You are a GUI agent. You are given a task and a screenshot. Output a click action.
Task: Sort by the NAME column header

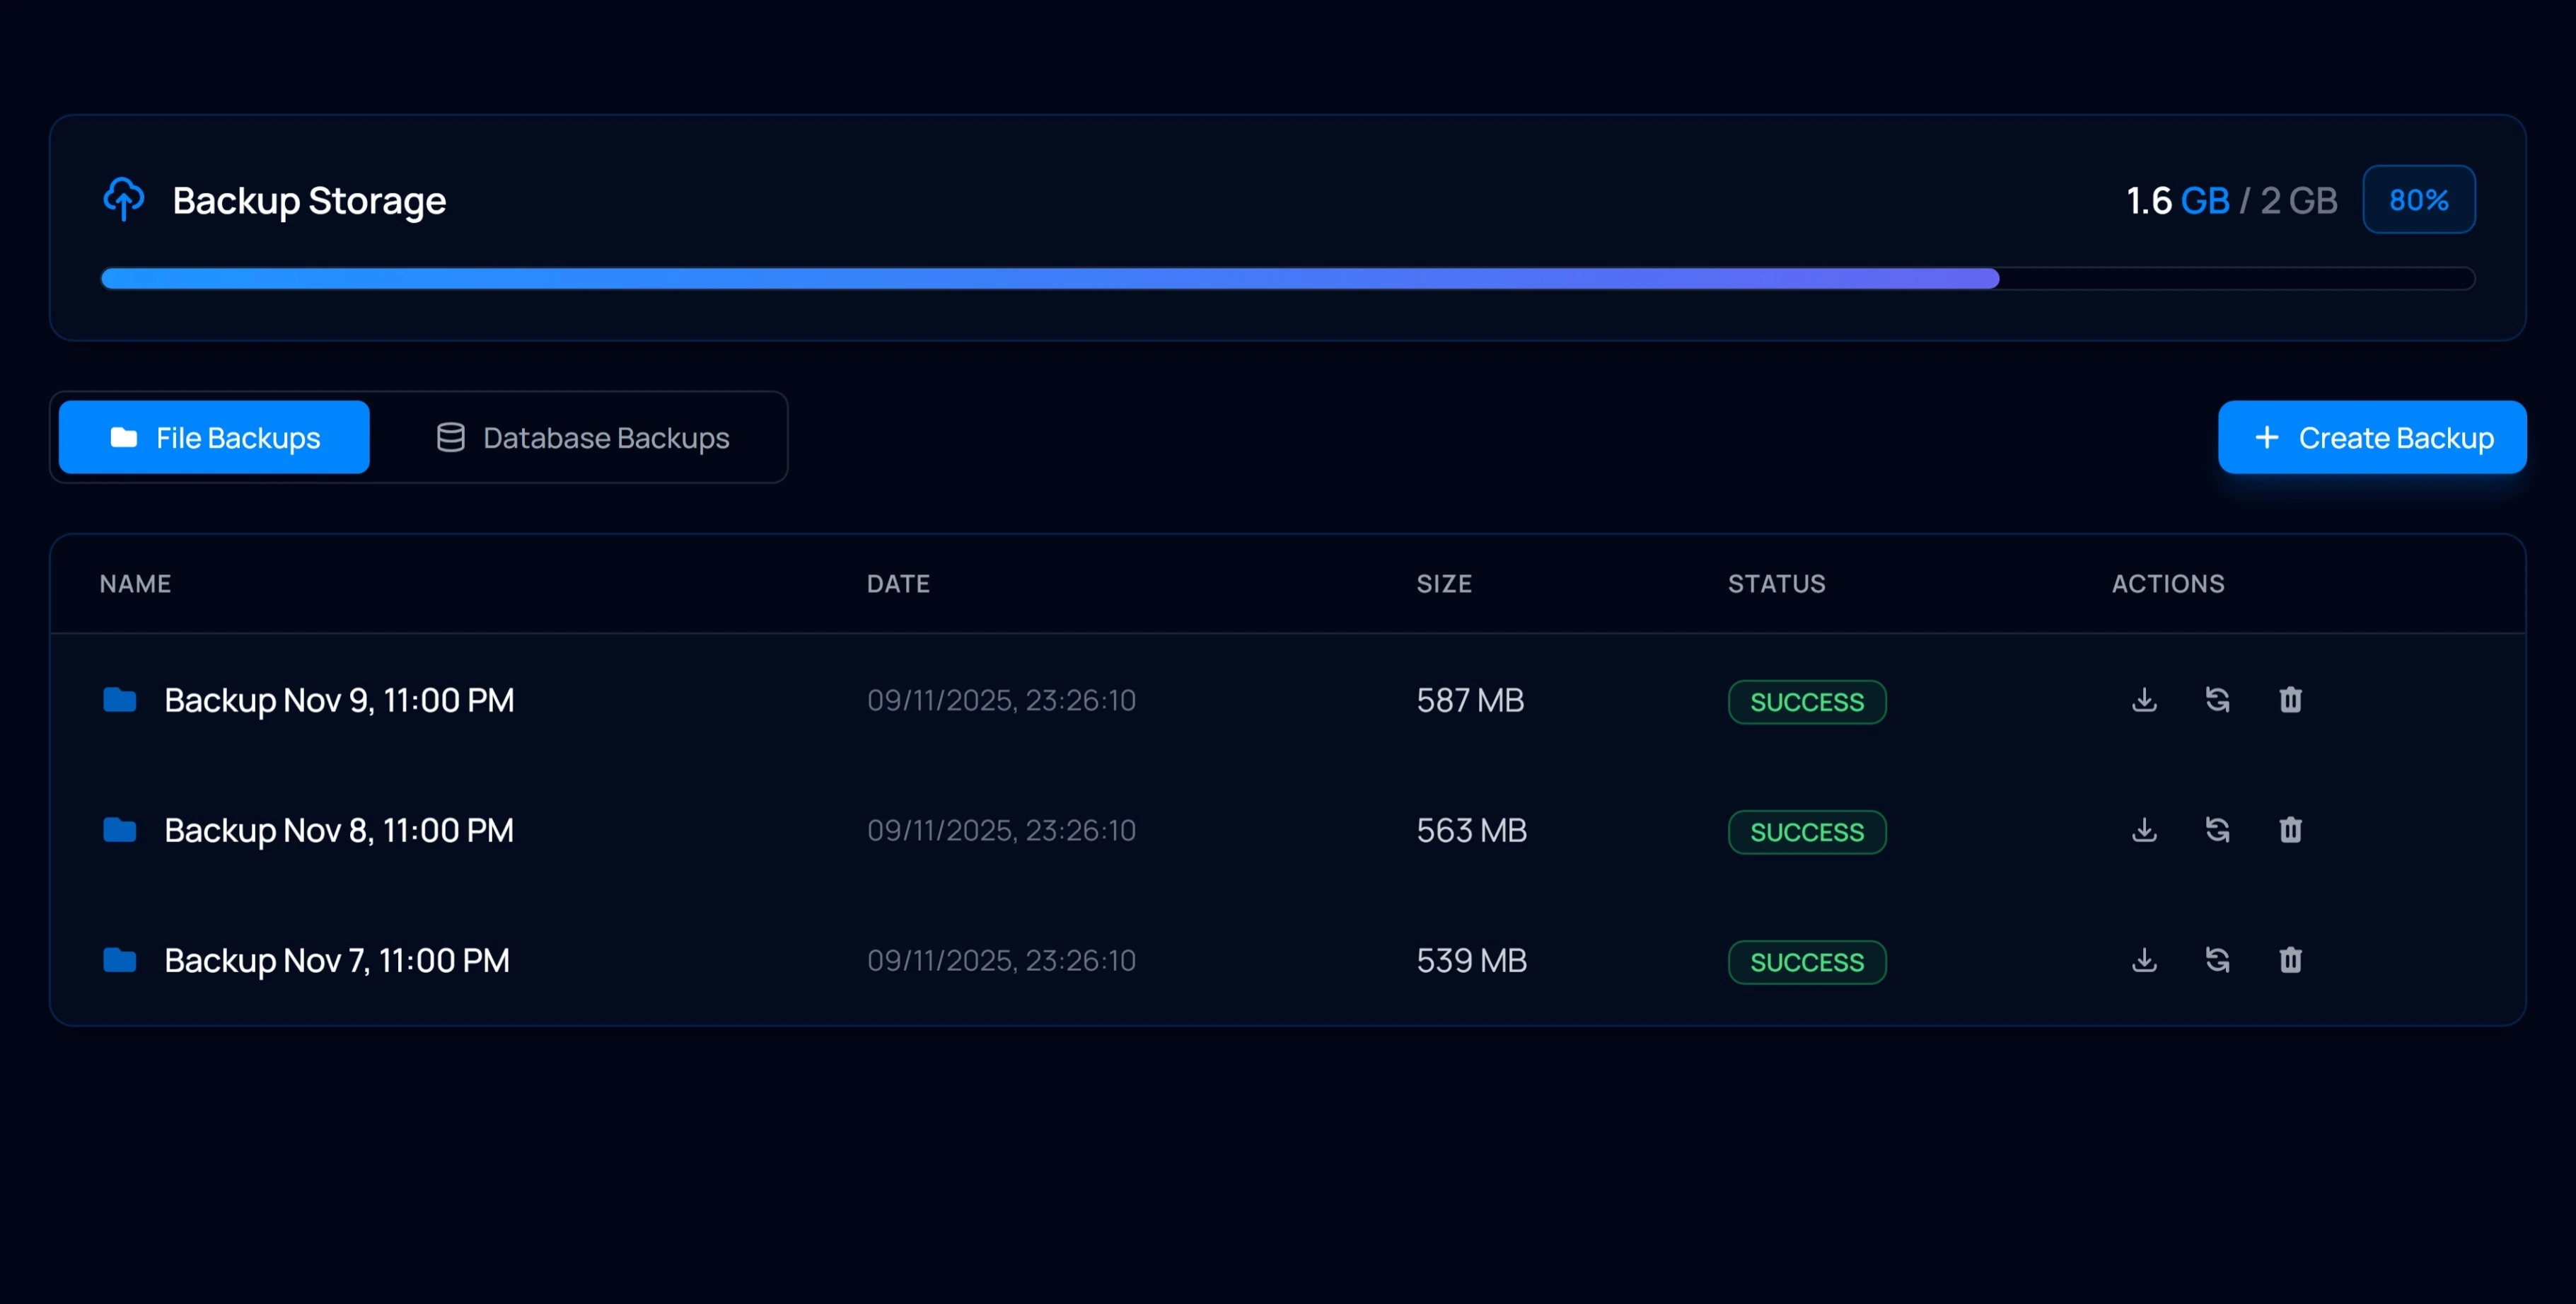point(134,583)
